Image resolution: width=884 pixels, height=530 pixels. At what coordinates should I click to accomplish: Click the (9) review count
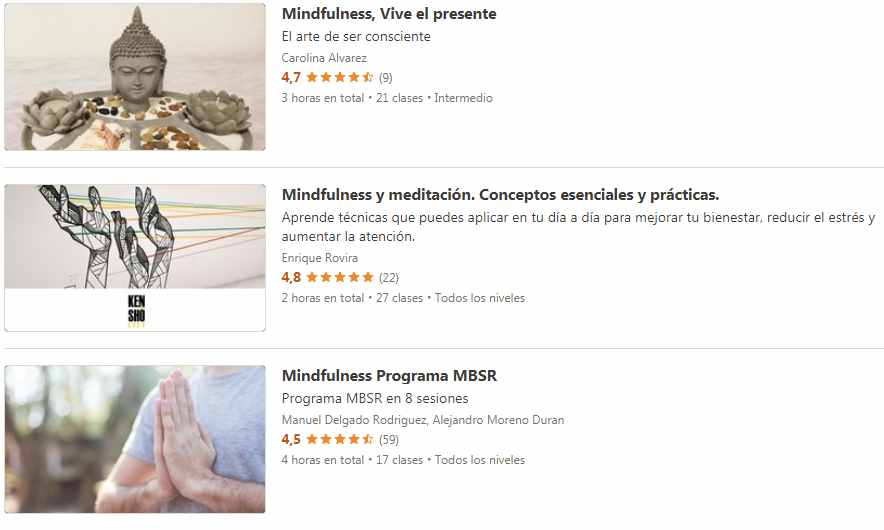(x=386, y=77)
